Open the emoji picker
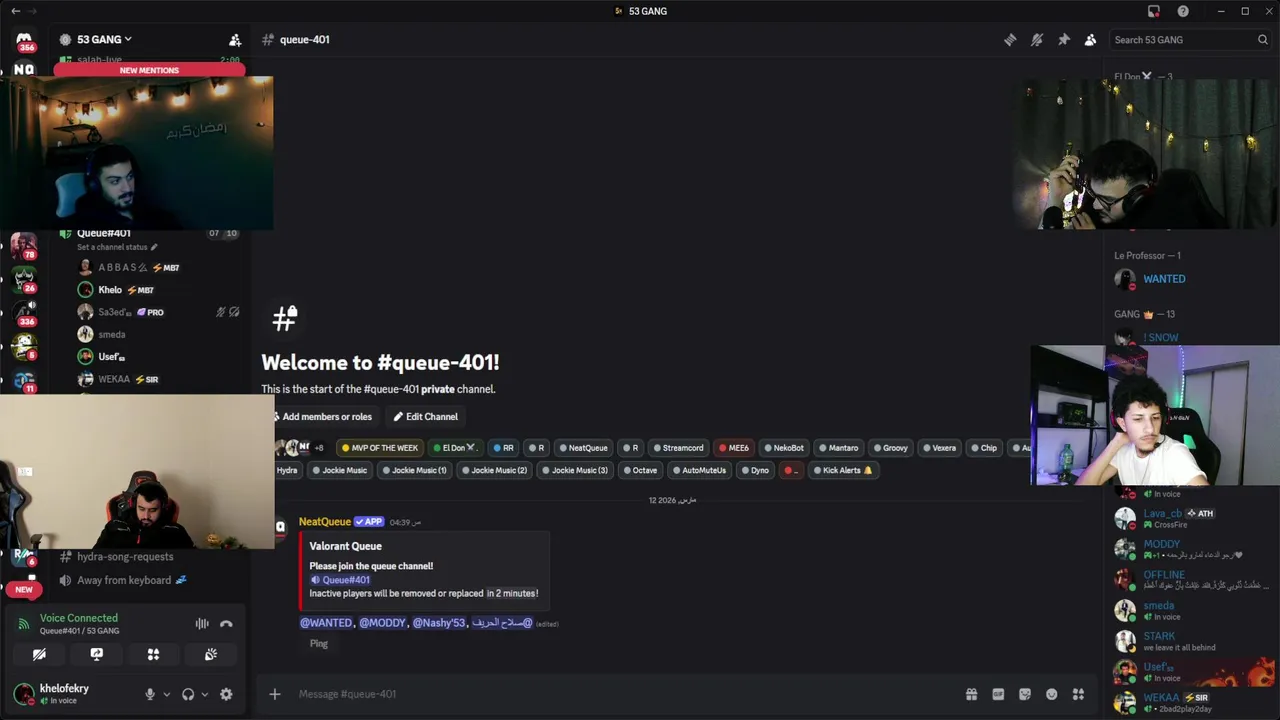 pyautogui.click(x=1051, y=694)
